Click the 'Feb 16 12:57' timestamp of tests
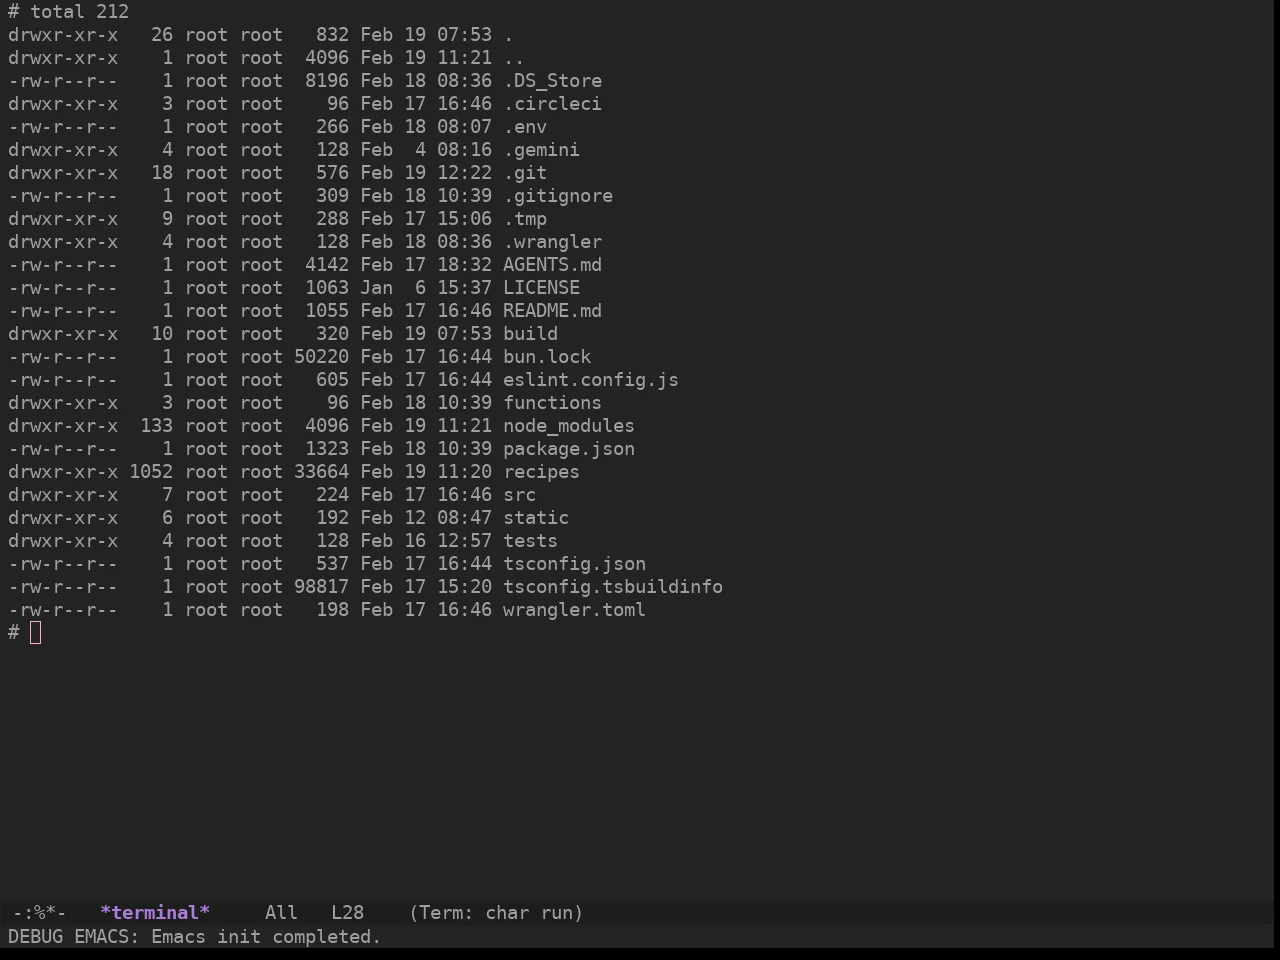Screen dimensions: 1280x960 [426, 541]
